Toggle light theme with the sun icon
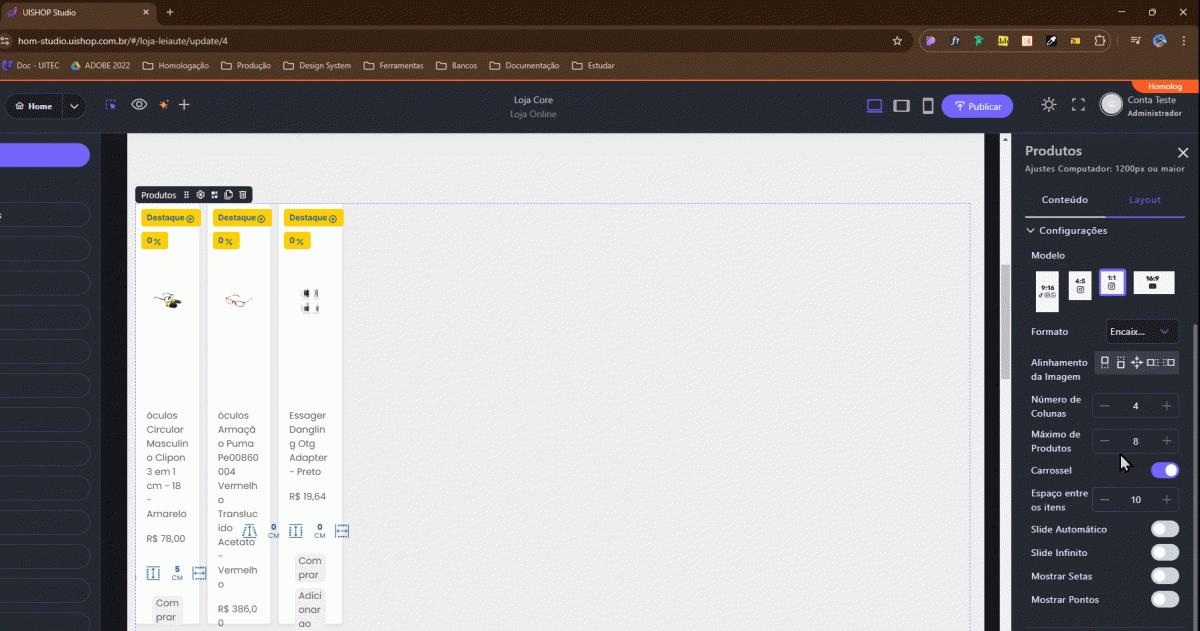The width and height of the screenshot is (1200, 631). click(x=1048, y=105)
